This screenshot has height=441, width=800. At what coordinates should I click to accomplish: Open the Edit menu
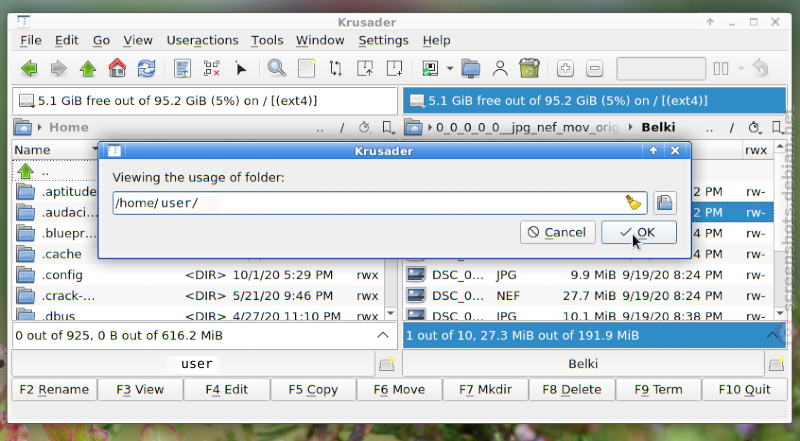67,40
